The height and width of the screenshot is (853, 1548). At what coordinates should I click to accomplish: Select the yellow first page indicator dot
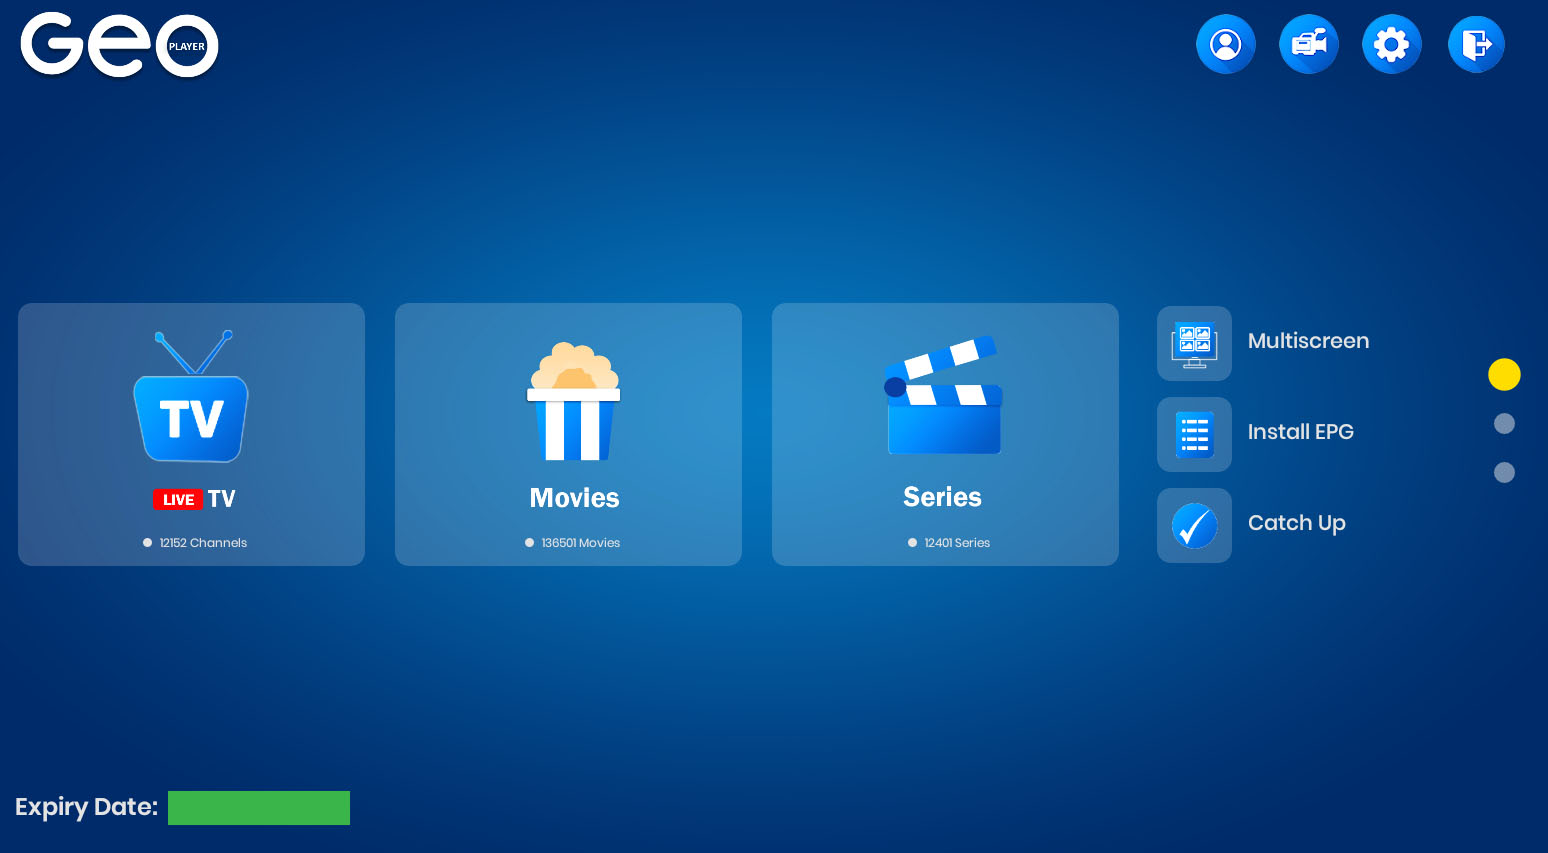1504,375
